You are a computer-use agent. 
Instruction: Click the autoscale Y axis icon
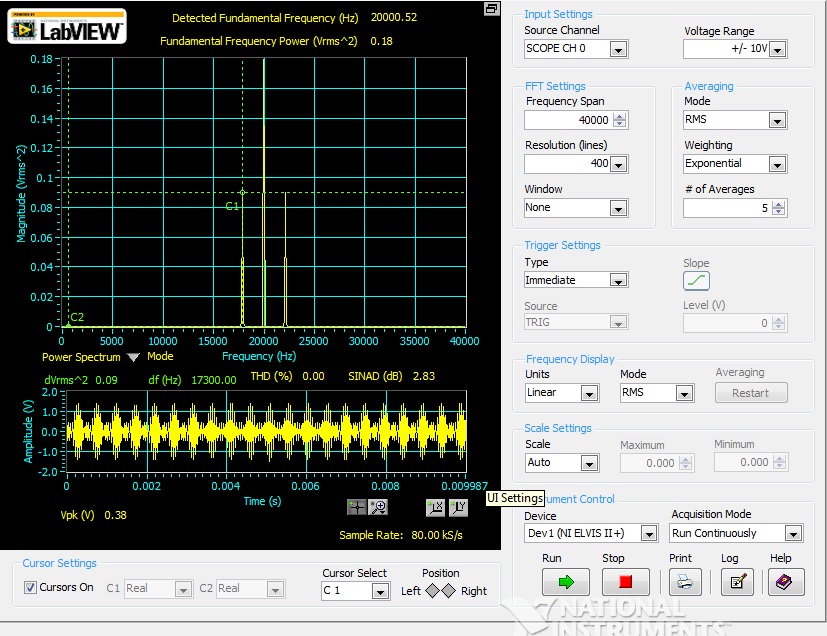click(x=458, y=508)
